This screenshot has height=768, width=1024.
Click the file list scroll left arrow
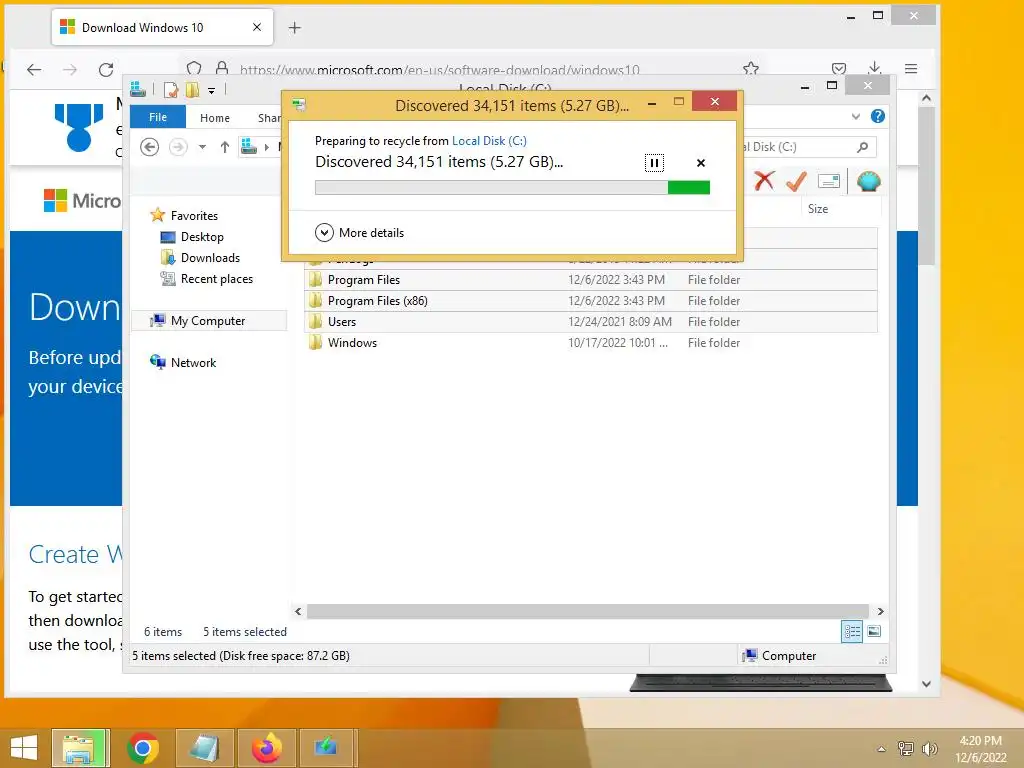(298, 611)
